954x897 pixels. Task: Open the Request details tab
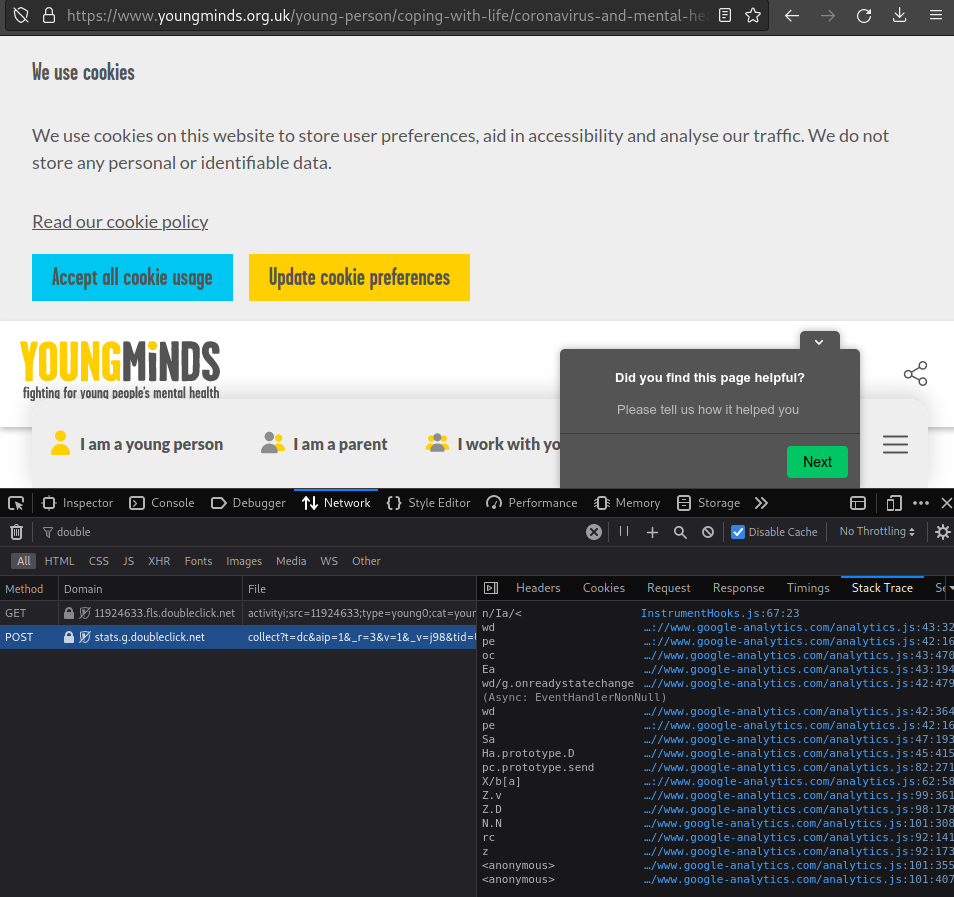pos(669,588)
